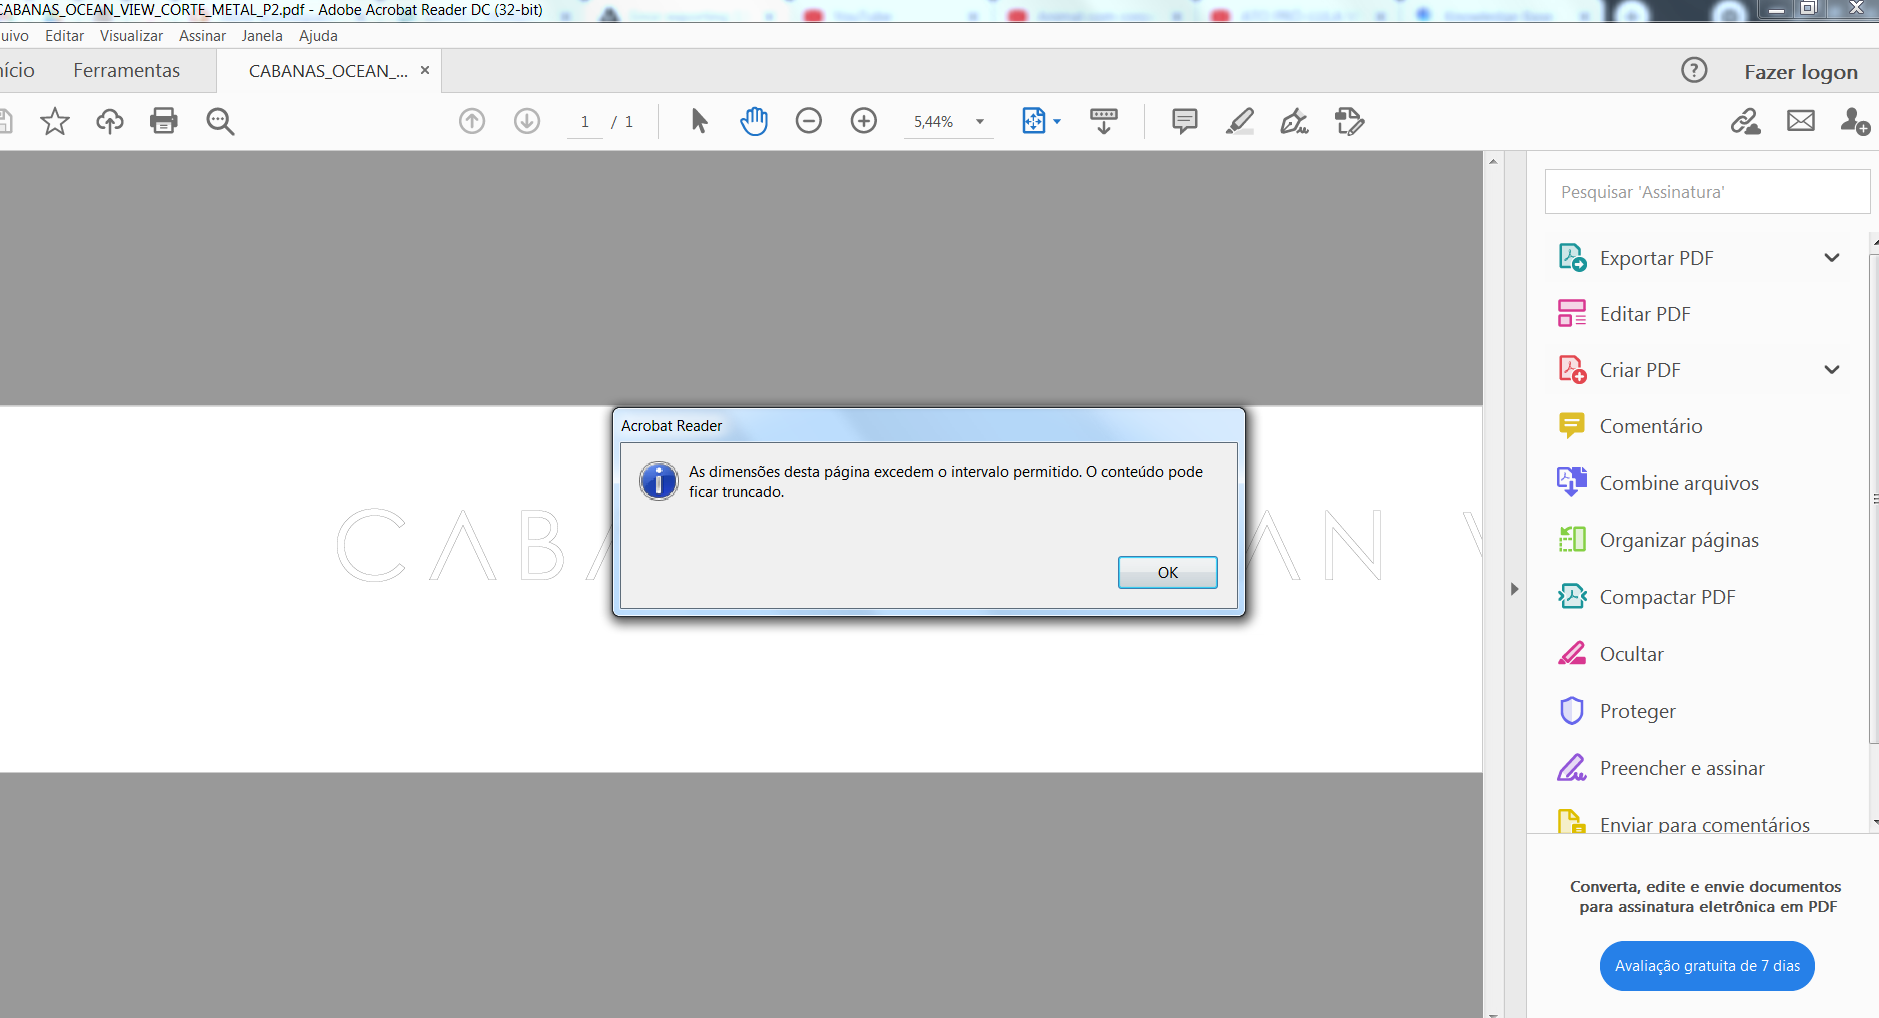This screenshot has width=1879, height=1018.
Task: Open the Organizar páginas tool
Action: 1679,540
